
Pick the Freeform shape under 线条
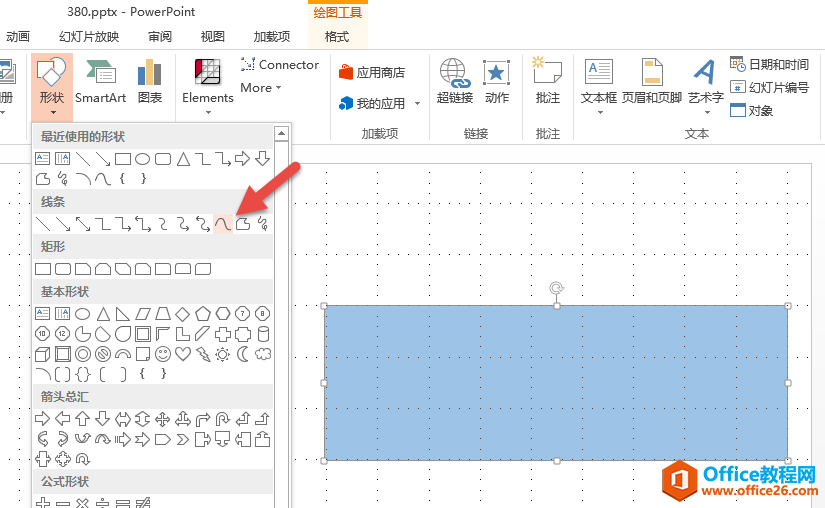tap(242, 223)
